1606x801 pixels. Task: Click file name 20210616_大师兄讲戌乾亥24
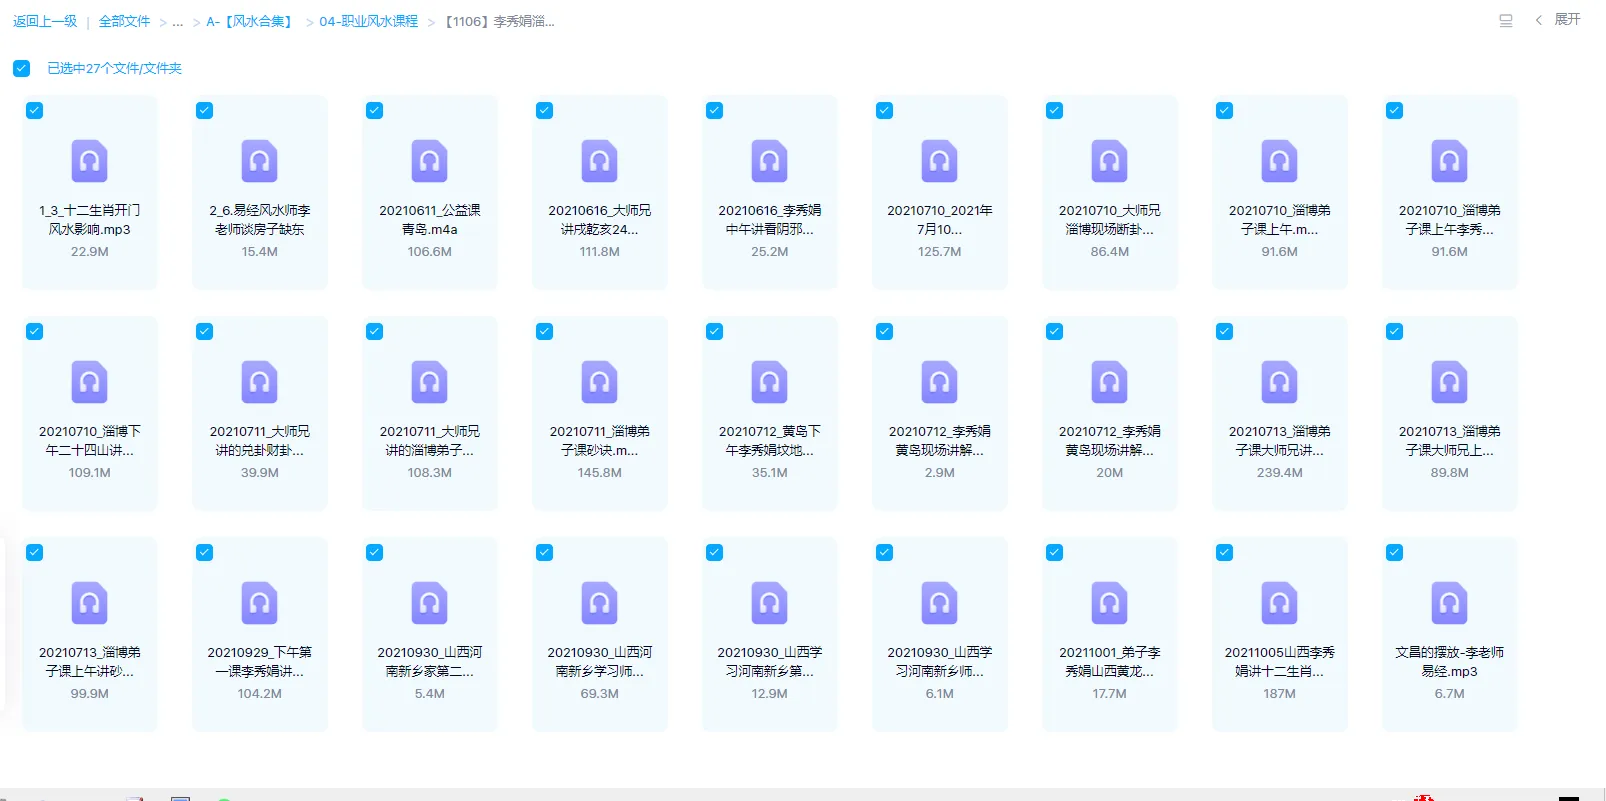point(599,220)
